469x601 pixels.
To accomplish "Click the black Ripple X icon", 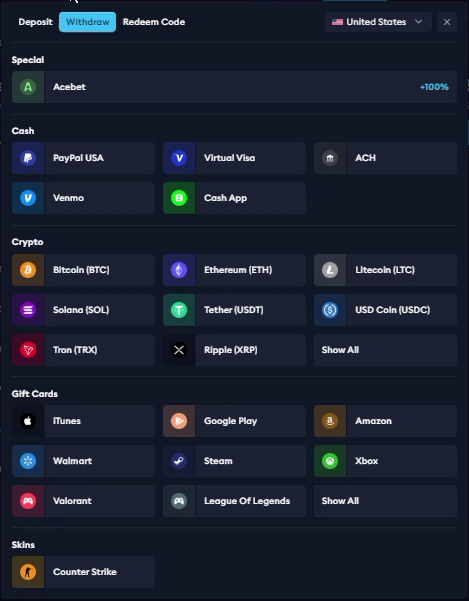I will (x=179, y=350).
